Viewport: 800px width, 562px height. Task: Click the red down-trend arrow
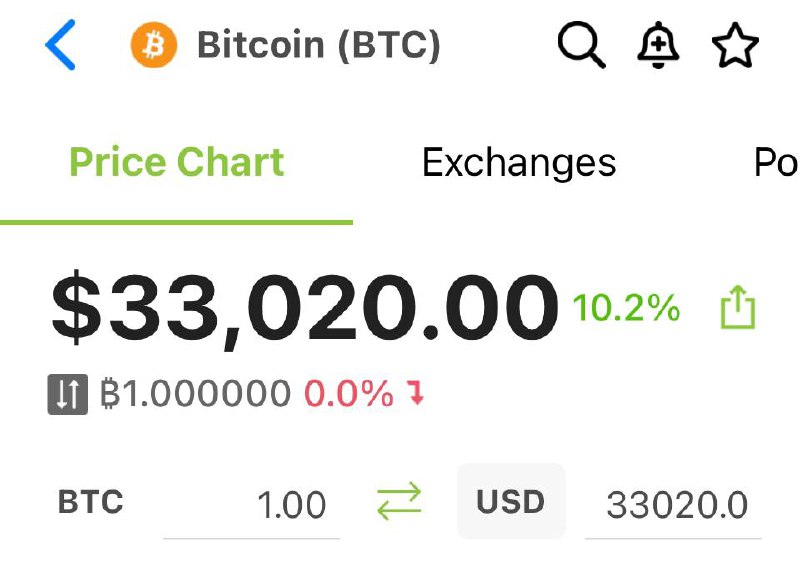point(416,395)
